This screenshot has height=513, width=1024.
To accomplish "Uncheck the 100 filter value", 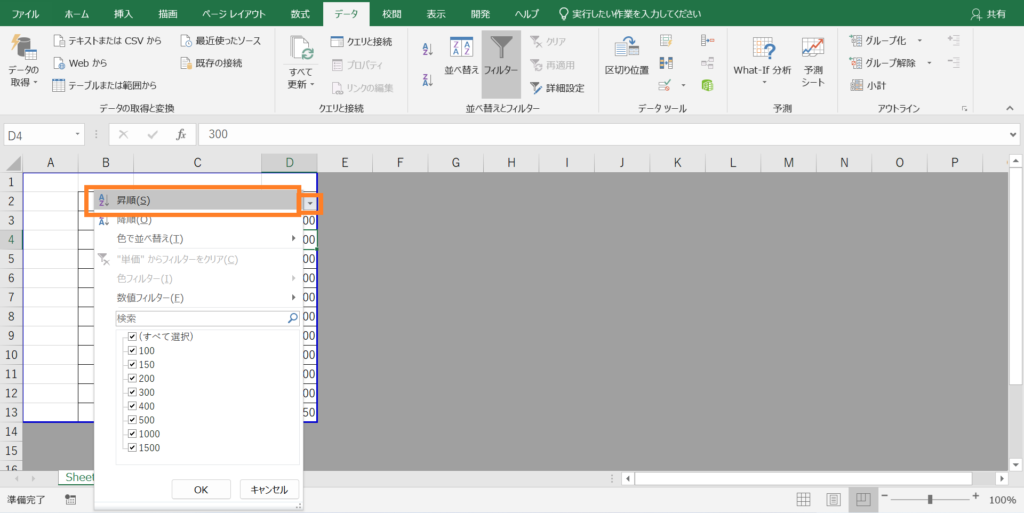I will pos(133,351).
